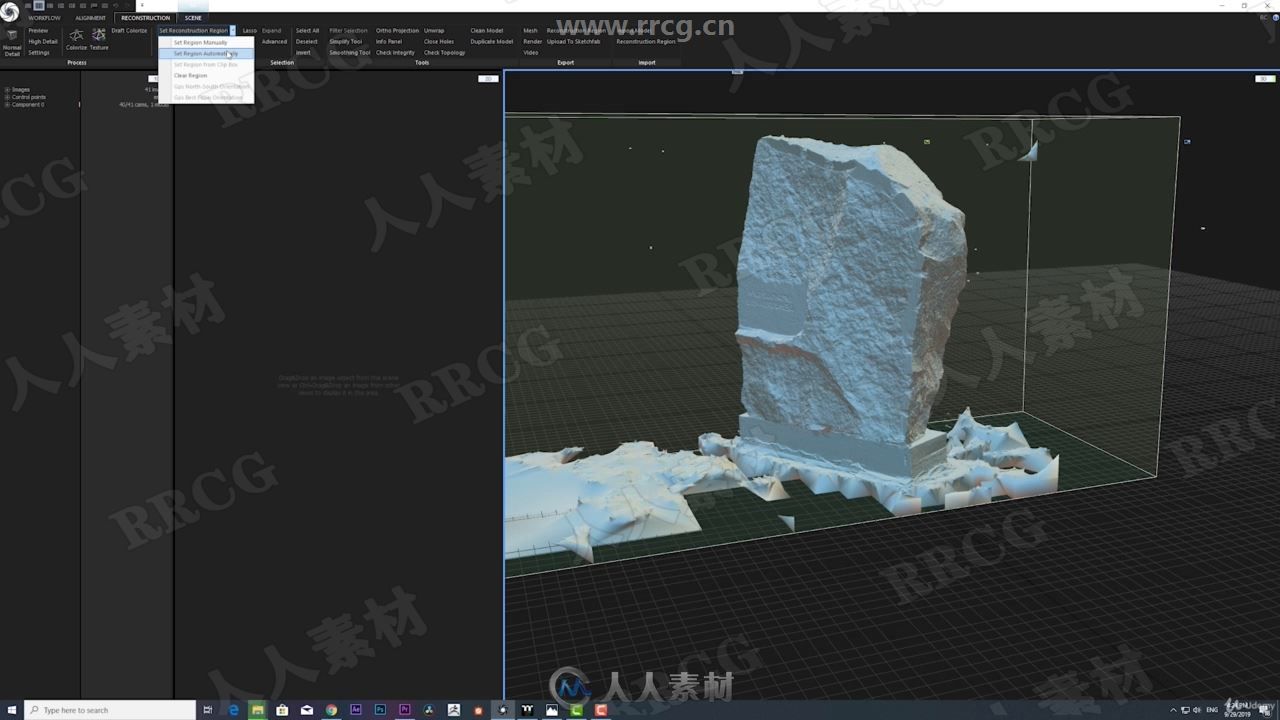Click the Normal Detail reconstruction icon
Screen dimensions: 1280x720
point(12,42)
